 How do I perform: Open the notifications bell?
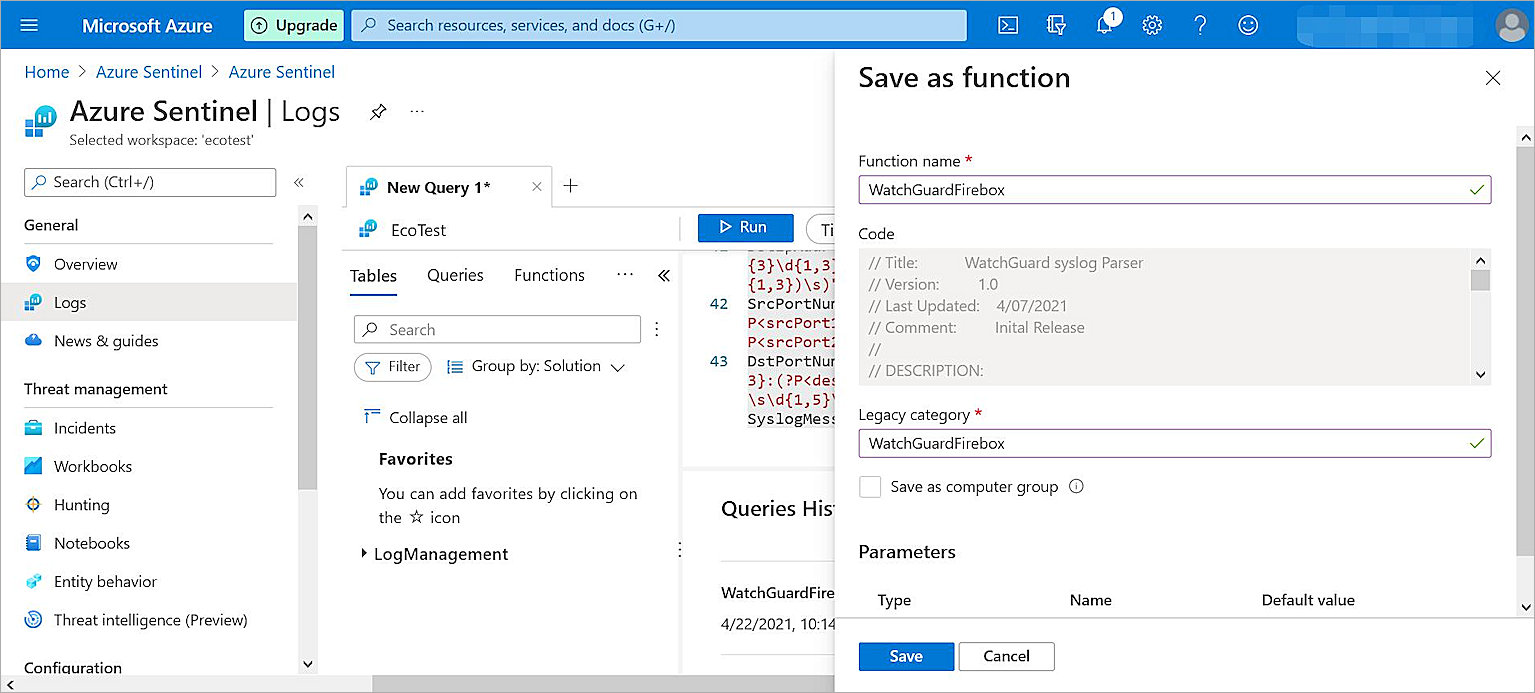1104,25
